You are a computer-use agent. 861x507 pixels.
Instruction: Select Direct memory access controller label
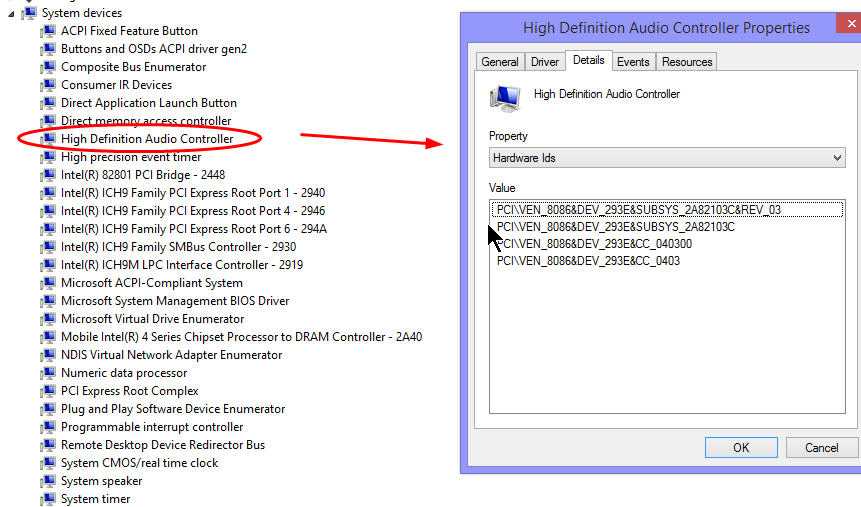pyautogui.click(x=146, y=121)
